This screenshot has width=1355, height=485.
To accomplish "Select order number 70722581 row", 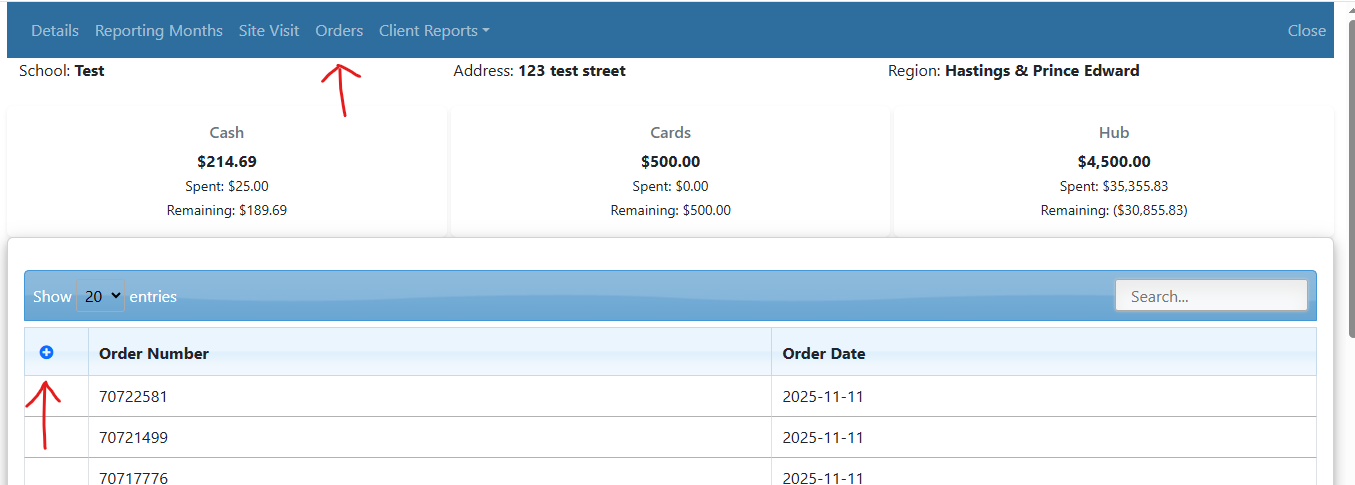I will click(133, 397).
